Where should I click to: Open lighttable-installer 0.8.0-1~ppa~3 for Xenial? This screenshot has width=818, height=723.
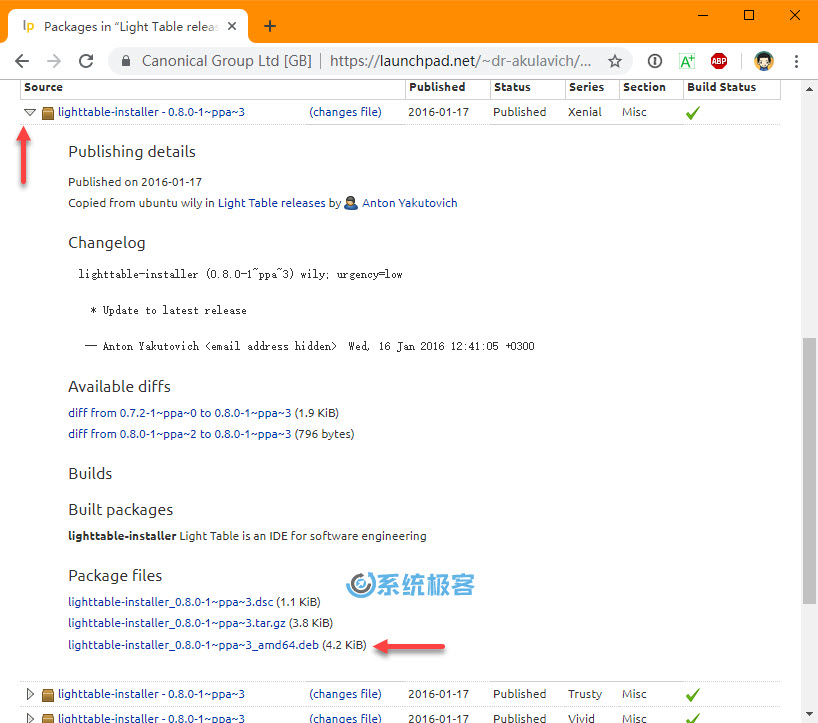click(x=151, y=112)
